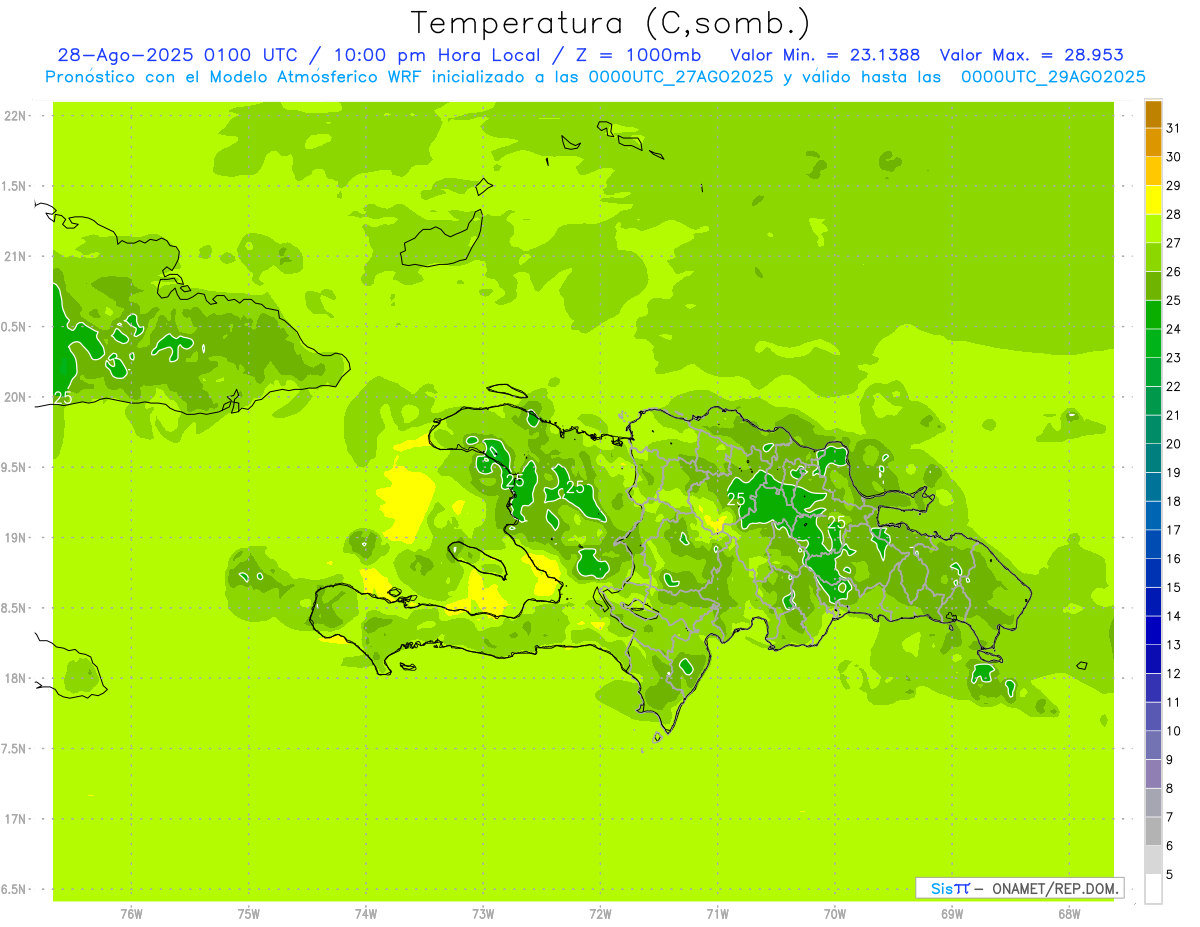Click 'Valor Max. = 28.953' in header
Screen dimensions: 1200x927
1031,55
